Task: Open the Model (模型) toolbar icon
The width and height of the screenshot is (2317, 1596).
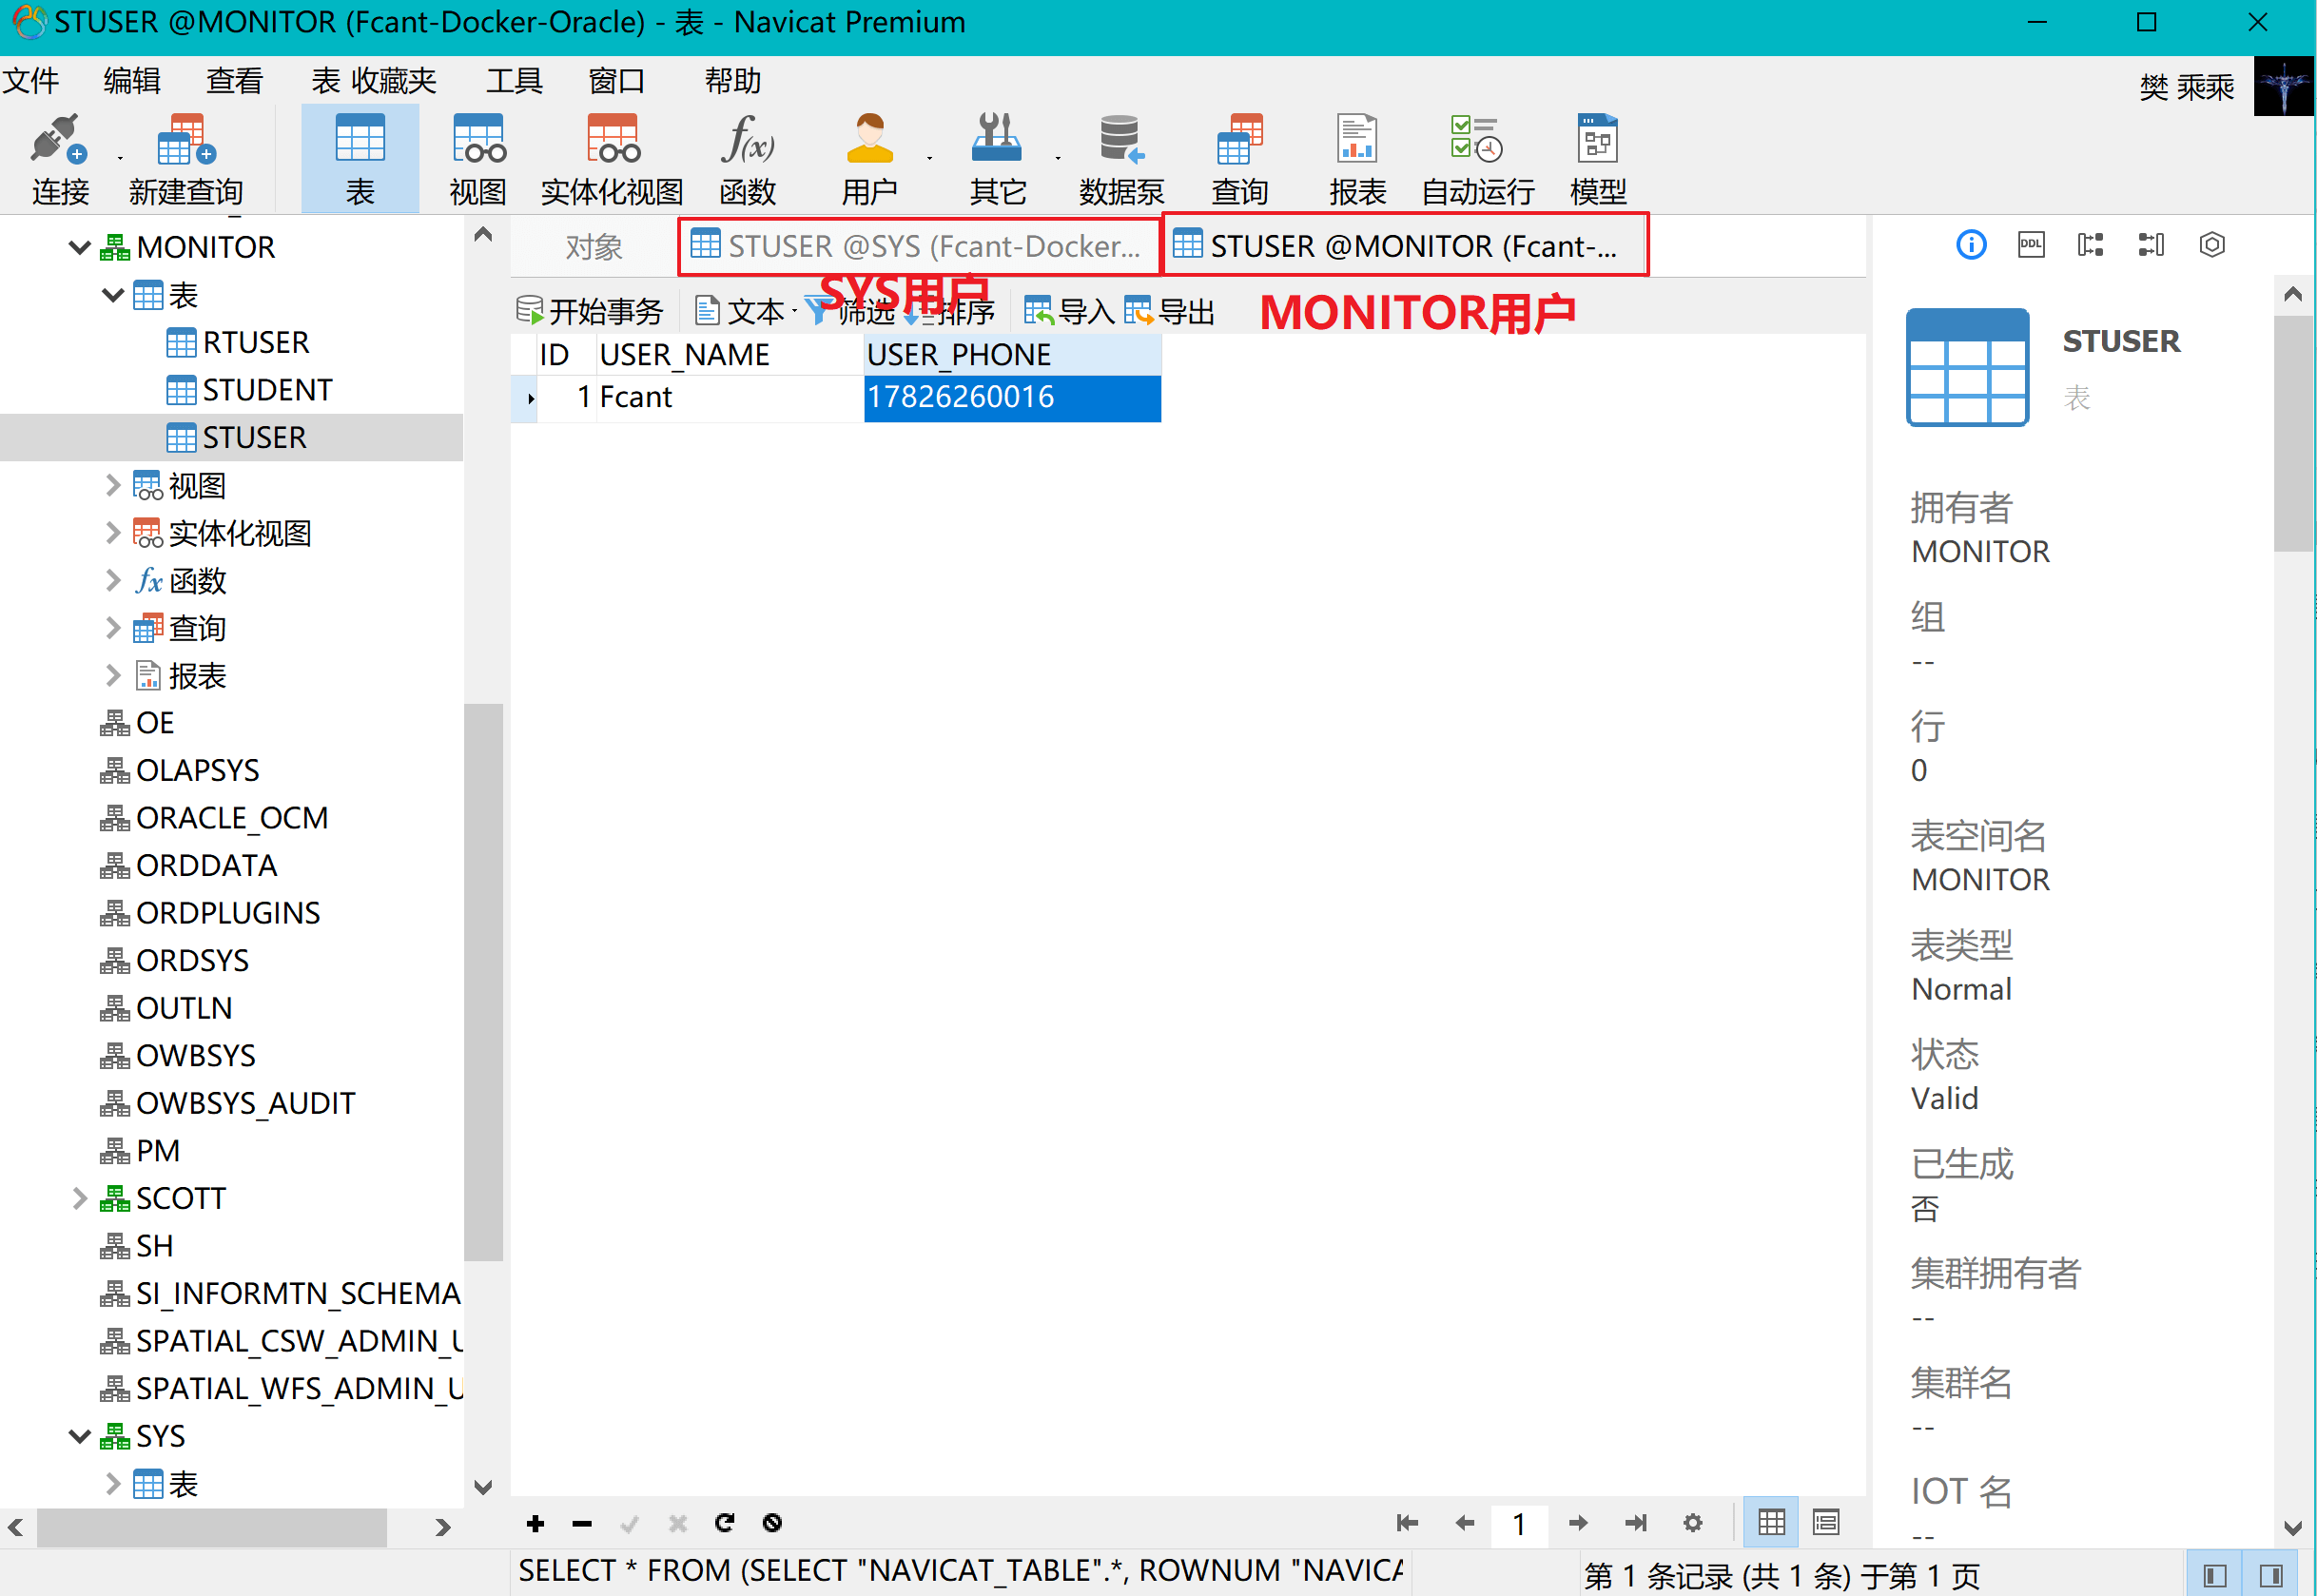Action: click(x=1597, y=160)
